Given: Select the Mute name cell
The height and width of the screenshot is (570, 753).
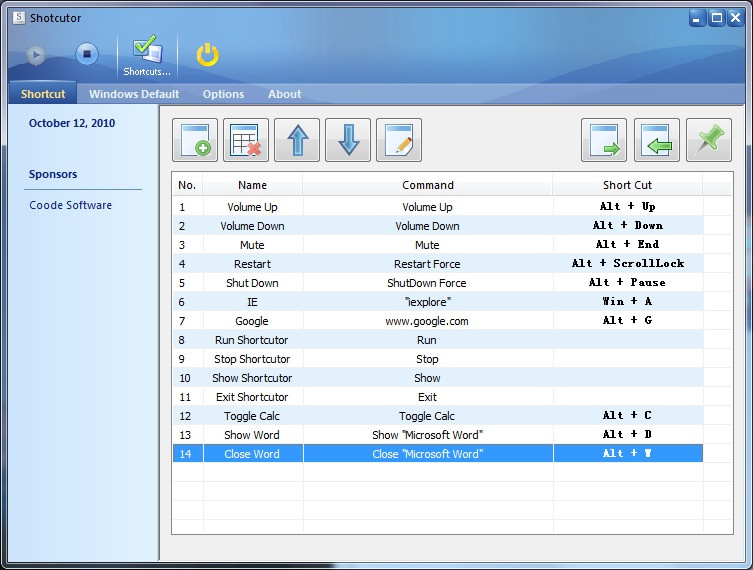Looking at the screenshot, I should 253,245.
